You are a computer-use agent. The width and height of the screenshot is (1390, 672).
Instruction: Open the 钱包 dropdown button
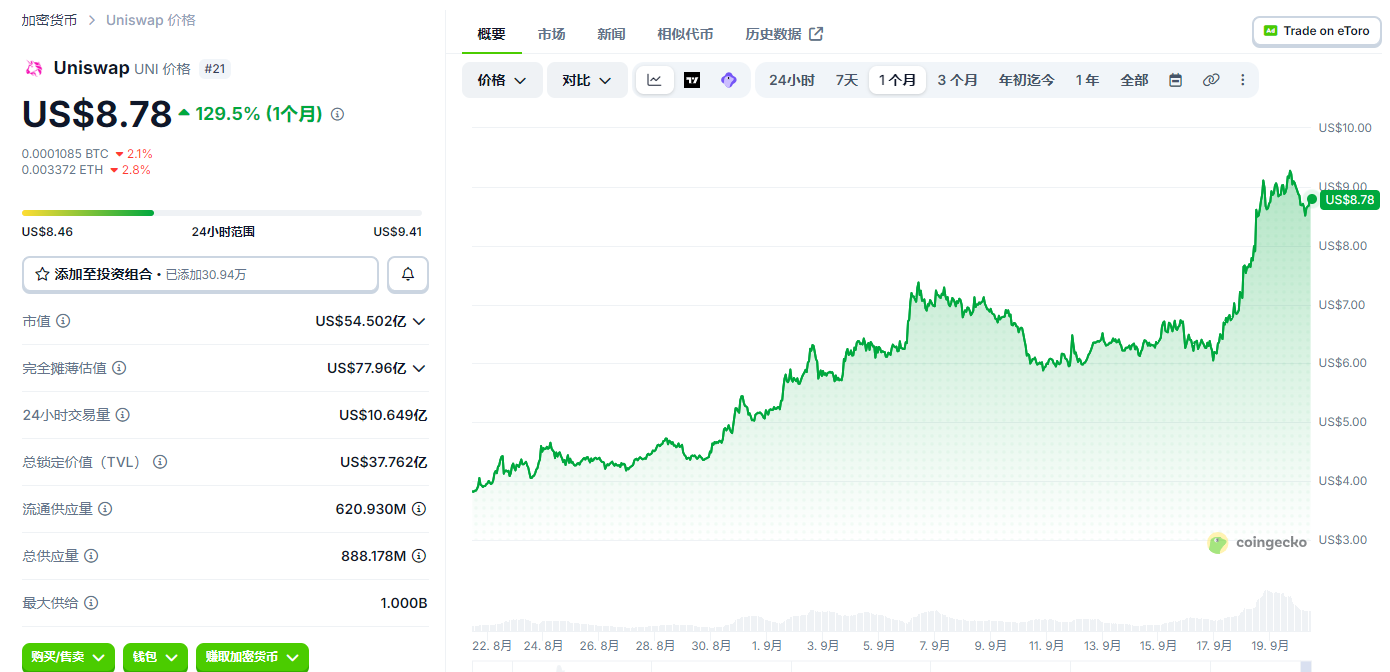tap(155, 657)
